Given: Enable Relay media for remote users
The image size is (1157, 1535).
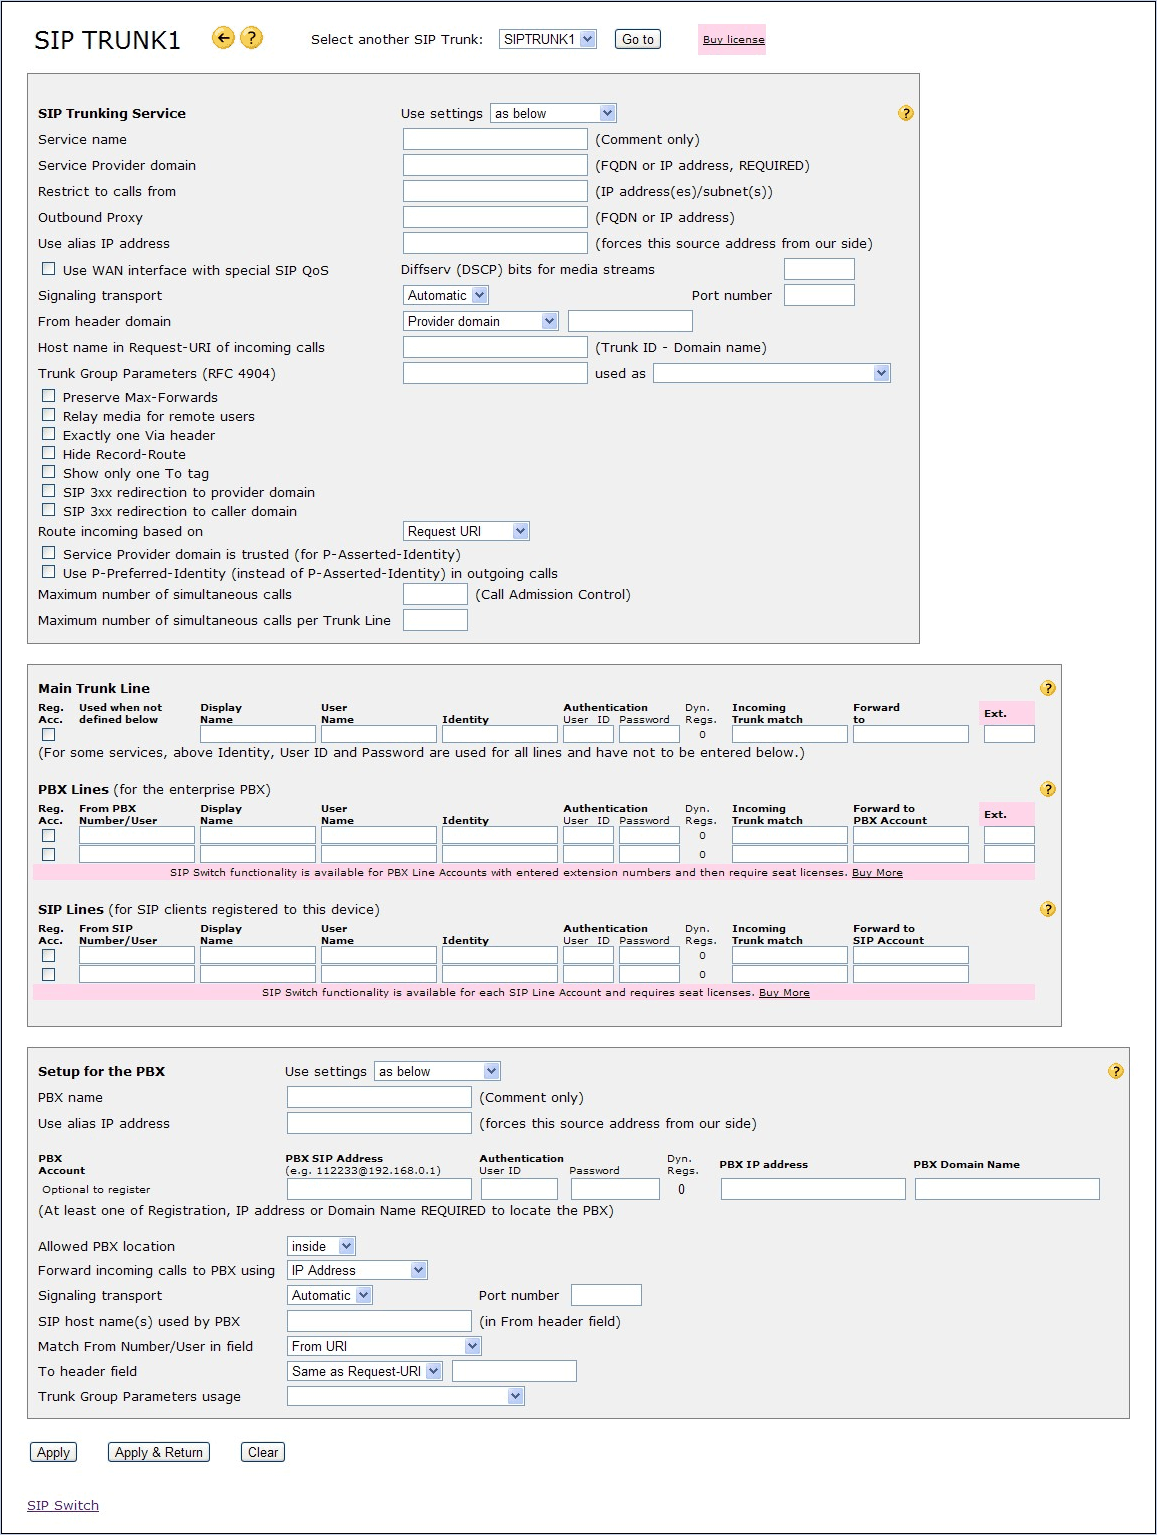Looking at the screenshot, I should coord(48,415).
